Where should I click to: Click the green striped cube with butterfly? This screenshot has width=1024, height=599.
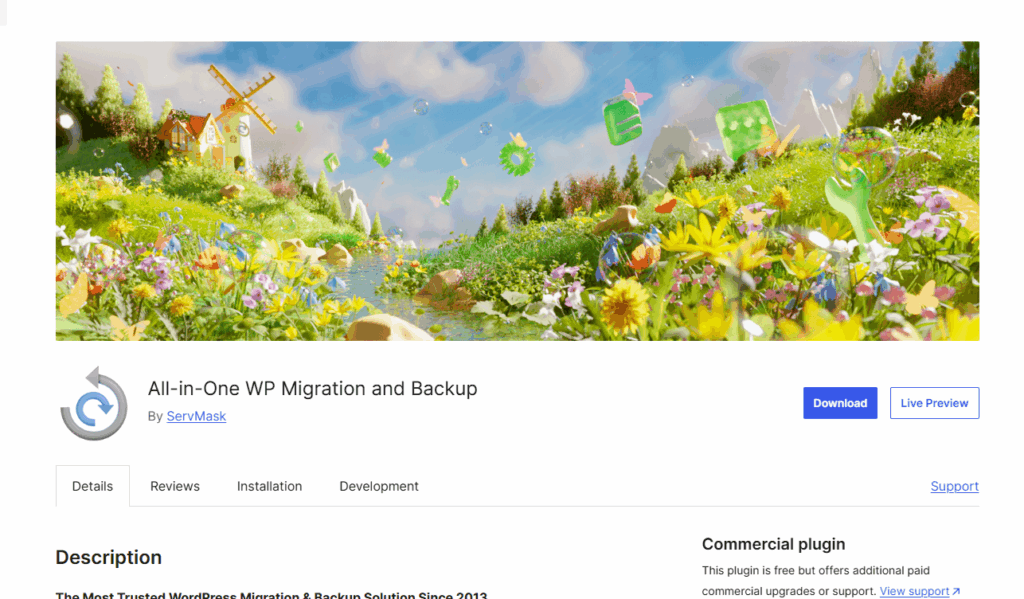click(x=622, y=120)
